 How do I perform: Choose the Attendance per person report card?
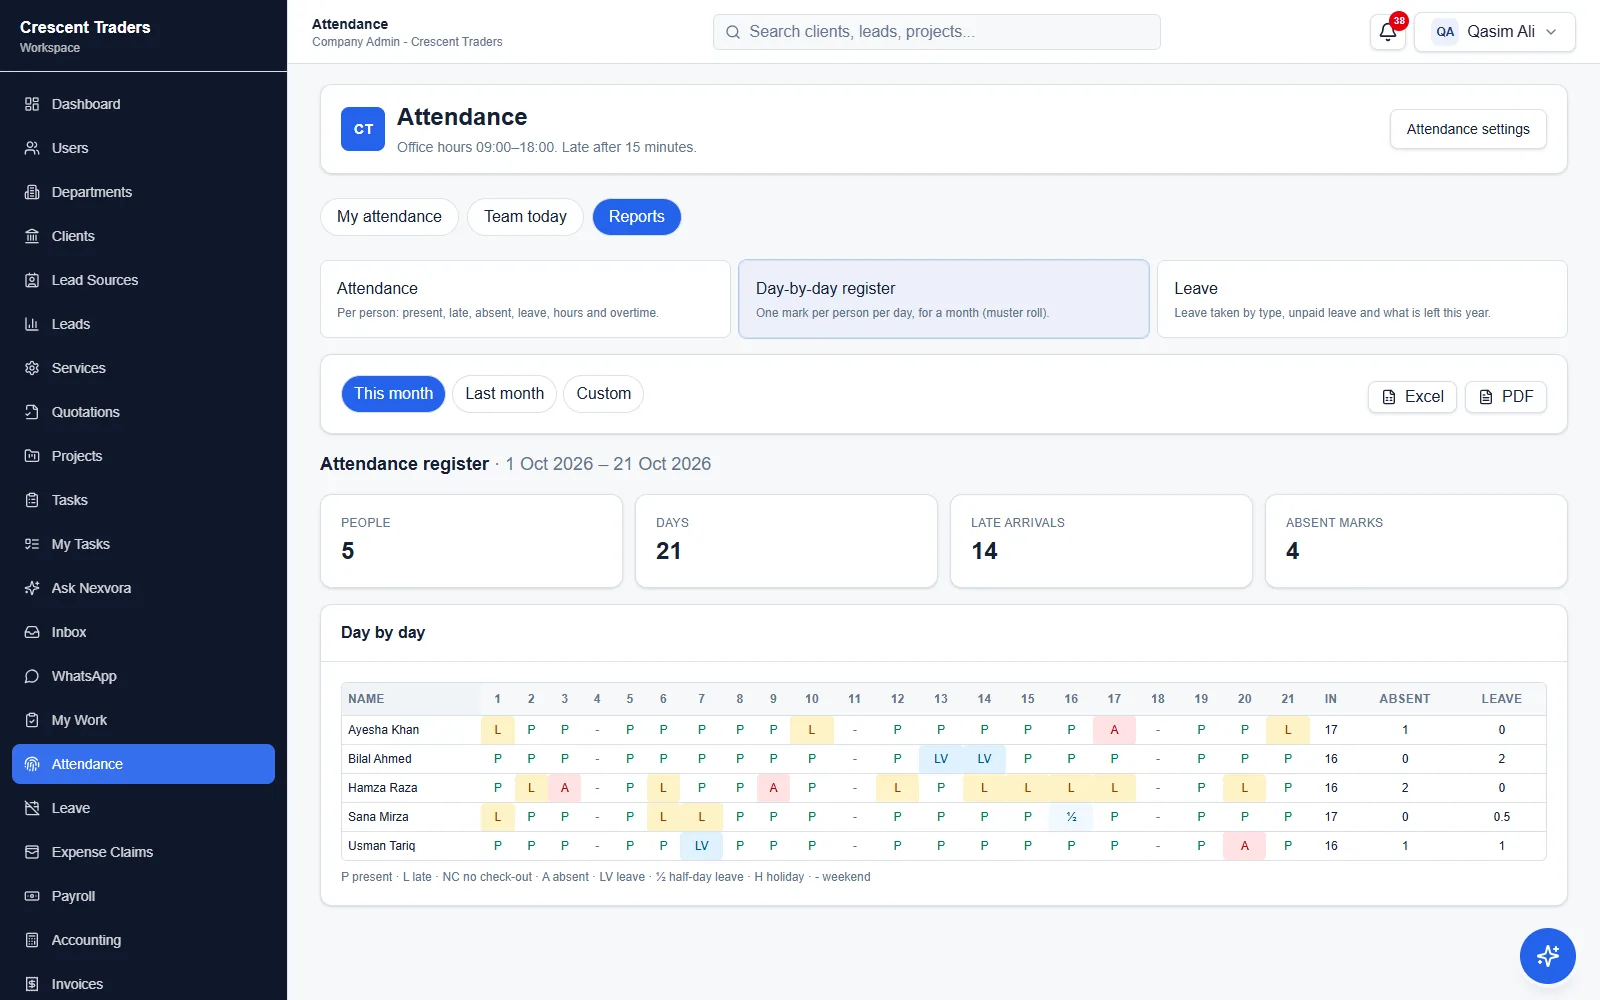point(525,299)
